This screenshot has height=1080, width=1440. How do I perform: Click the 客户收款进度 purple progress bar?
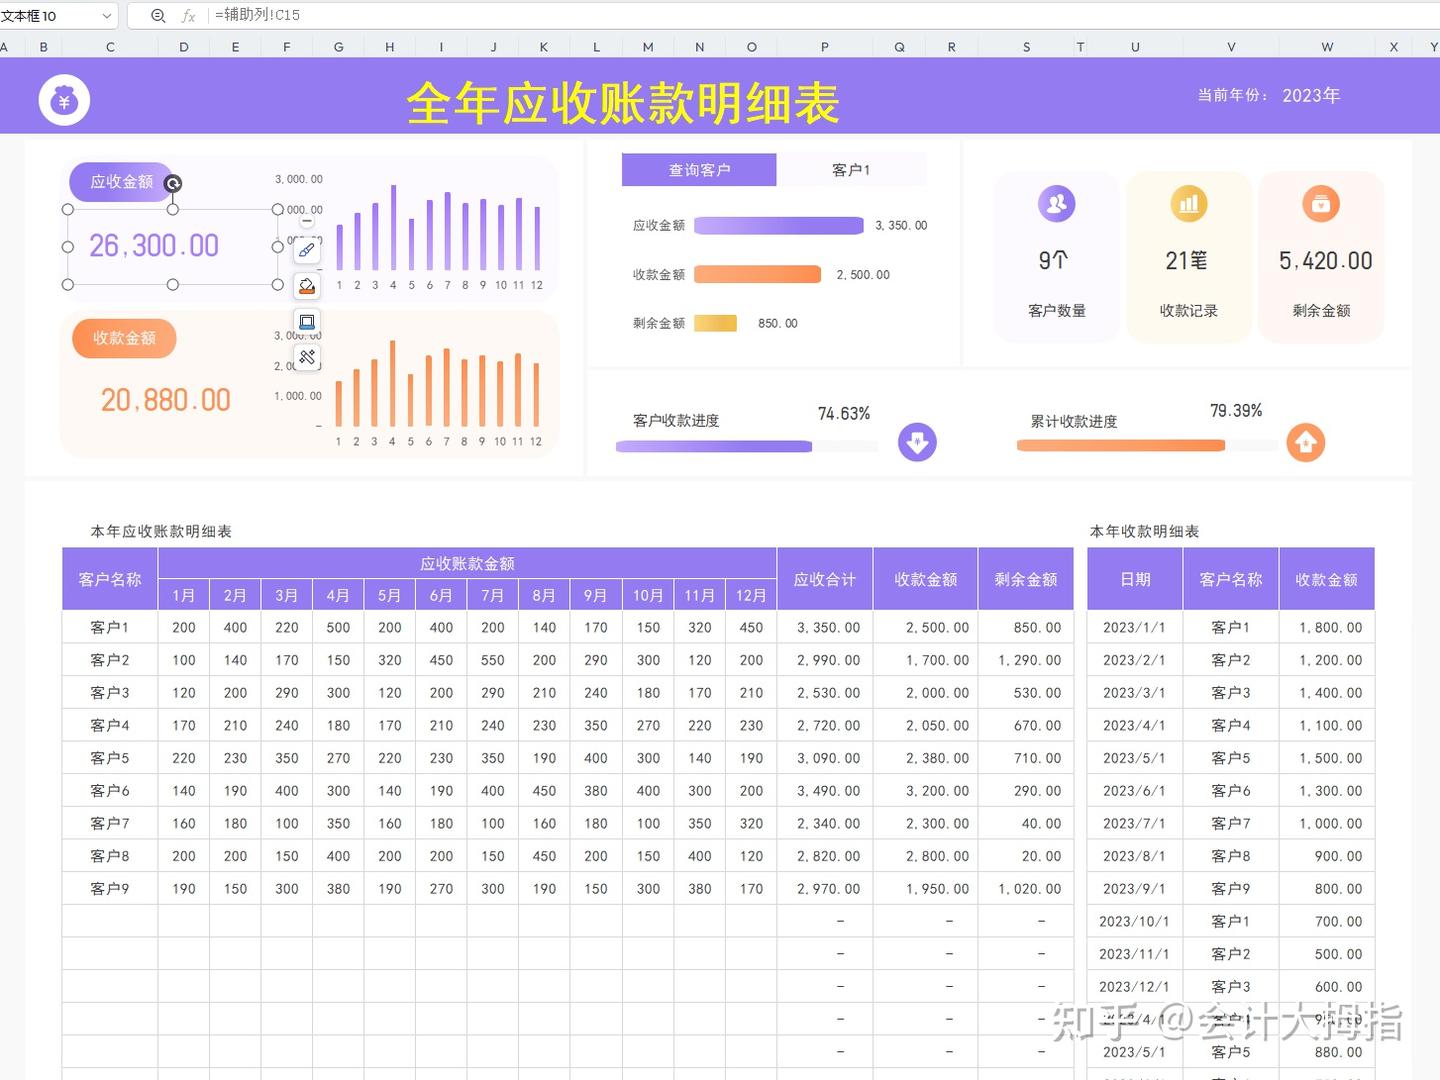pos(714,447)
